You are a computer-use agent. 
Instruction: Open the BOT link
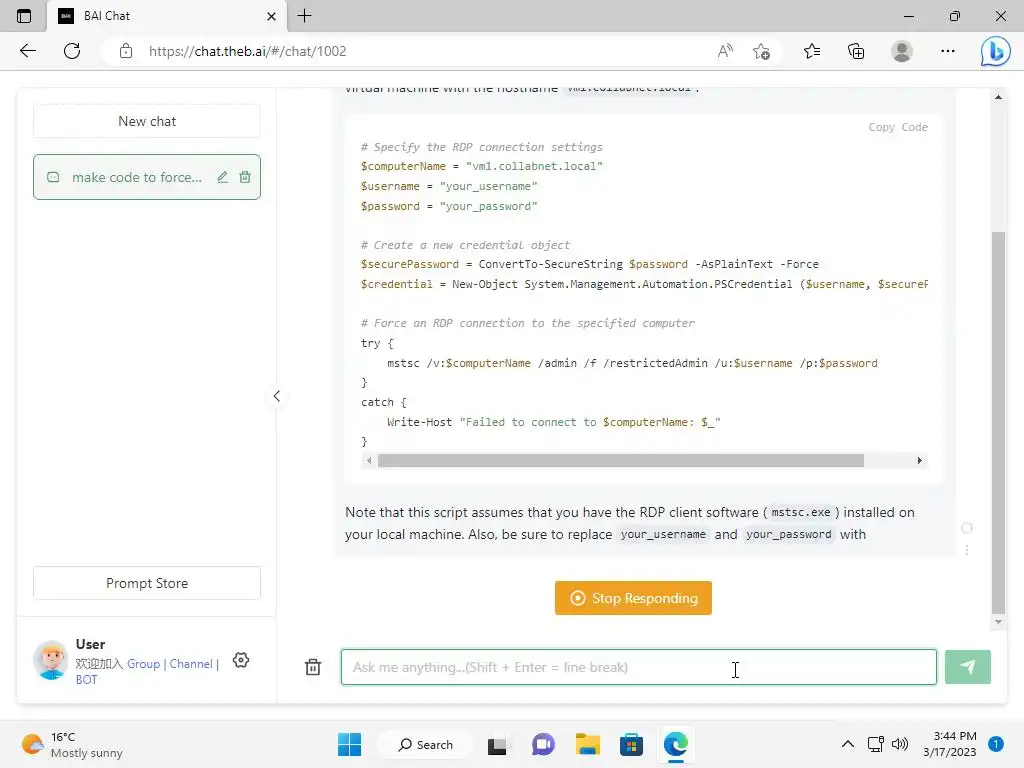click(x=86, y=679)
